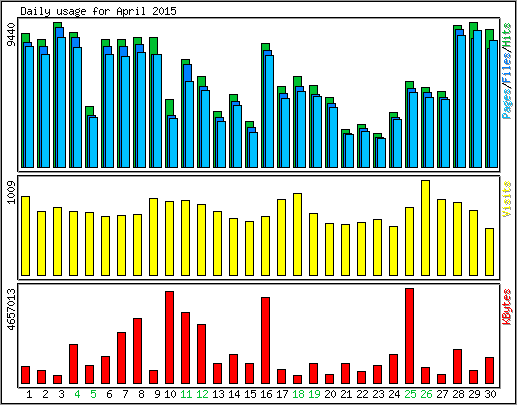Click day label 1 on the x-axis
517x405 pixels.
coord(29,394)
